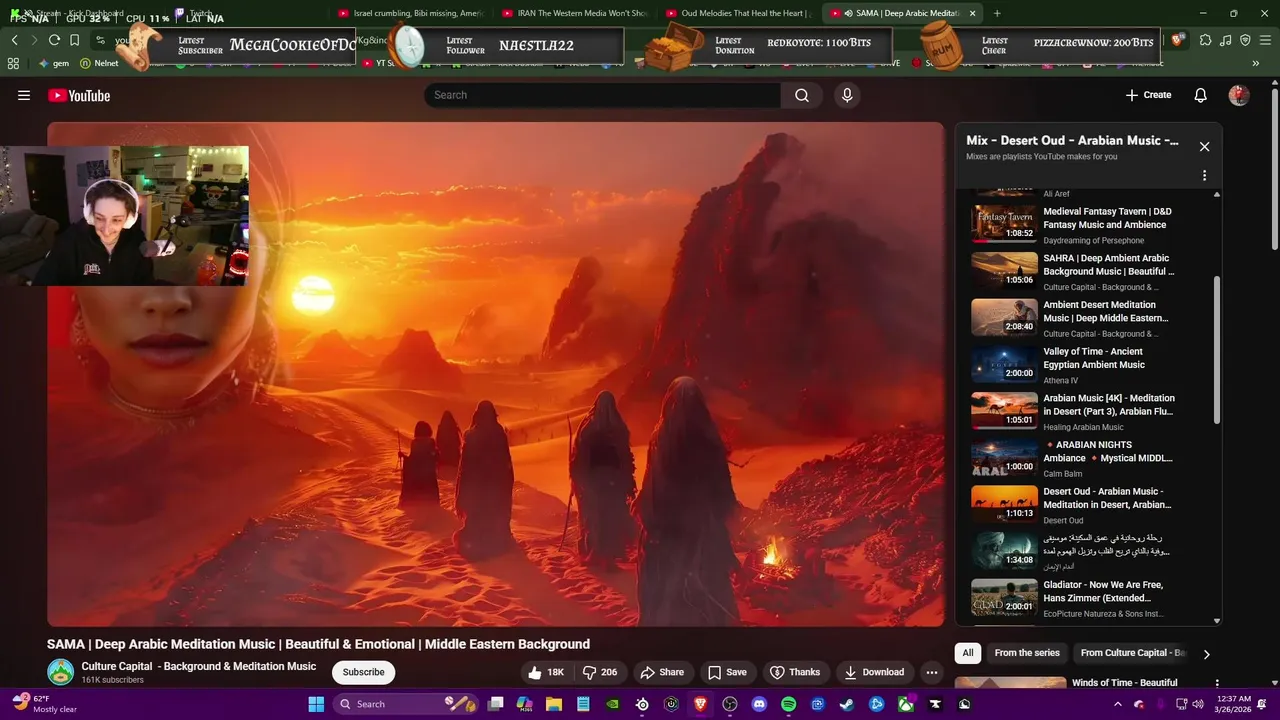Viewport: 1280px width, 720px height.
Task: Play ARABIAN NIGHTS Ambiance video
Action: pyautogui.click(x=1072, y=458)
